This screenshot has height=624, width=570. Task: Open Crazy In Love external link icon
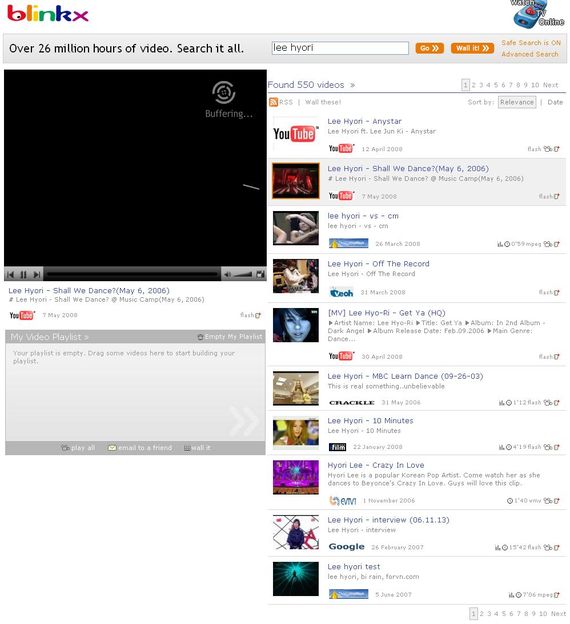pyautogui.click(x=556, y=501)
